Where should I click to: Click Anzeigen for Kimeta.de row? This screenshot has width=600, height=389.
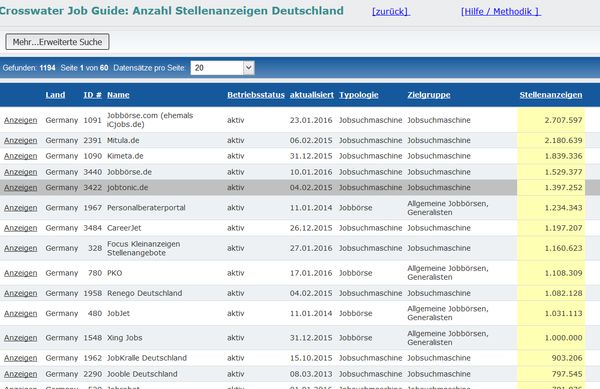[x=21, y=156]
